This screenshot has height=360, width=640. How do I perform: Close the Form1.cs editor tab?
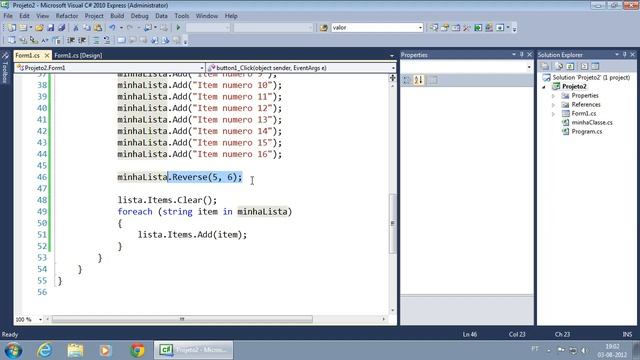(47, 55)
